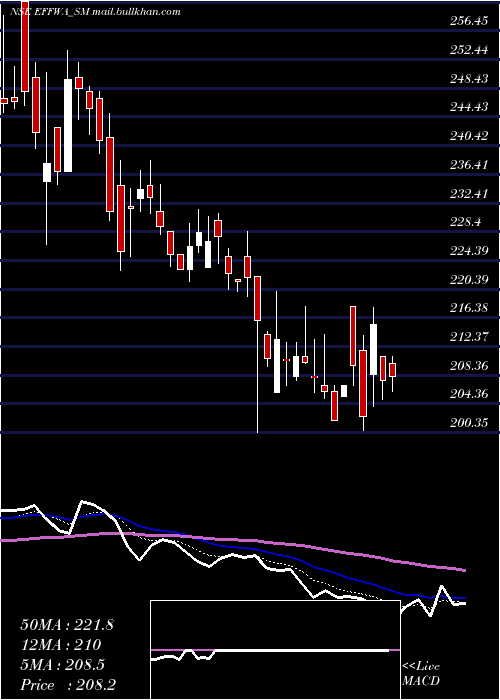This screenshot has height=700, width=500.
Task: Click the blue 12MA line at its right end
Action: point(463,598)
